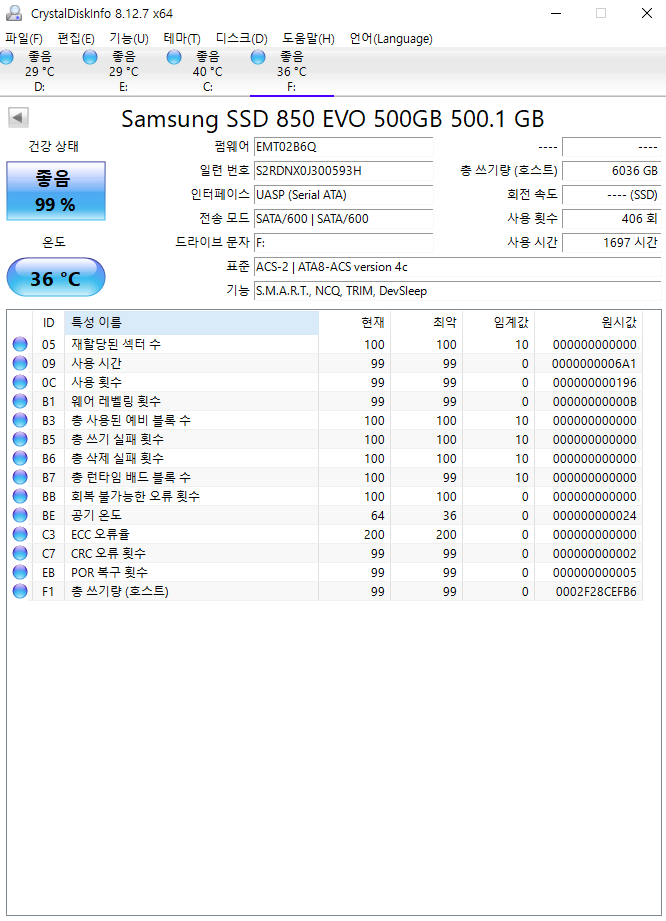Click status icon for attribute 09
Viewport: 666px width, 921px height.
(x=20, y=363)
